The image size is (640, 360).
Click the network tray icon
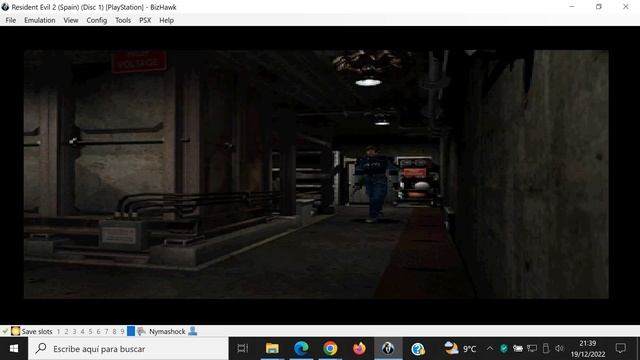tap(532, 349)
